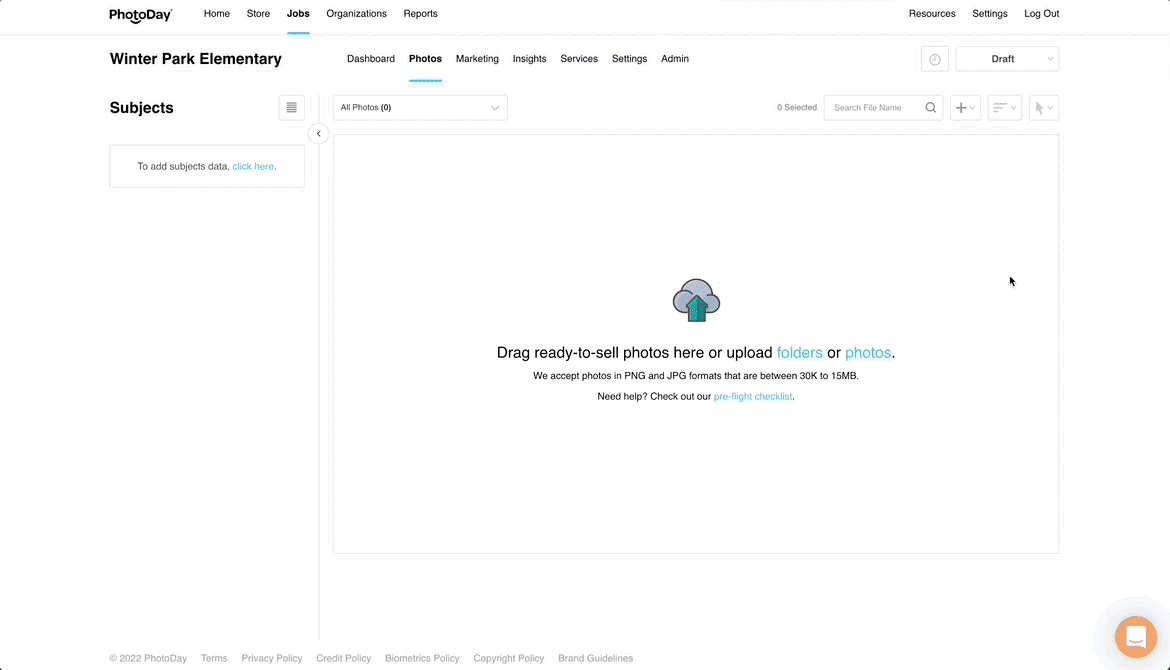Open the cursor selection dropdown
Image resolution: width=1170 pixels, height=670 pixels.
click(1043, 108)
